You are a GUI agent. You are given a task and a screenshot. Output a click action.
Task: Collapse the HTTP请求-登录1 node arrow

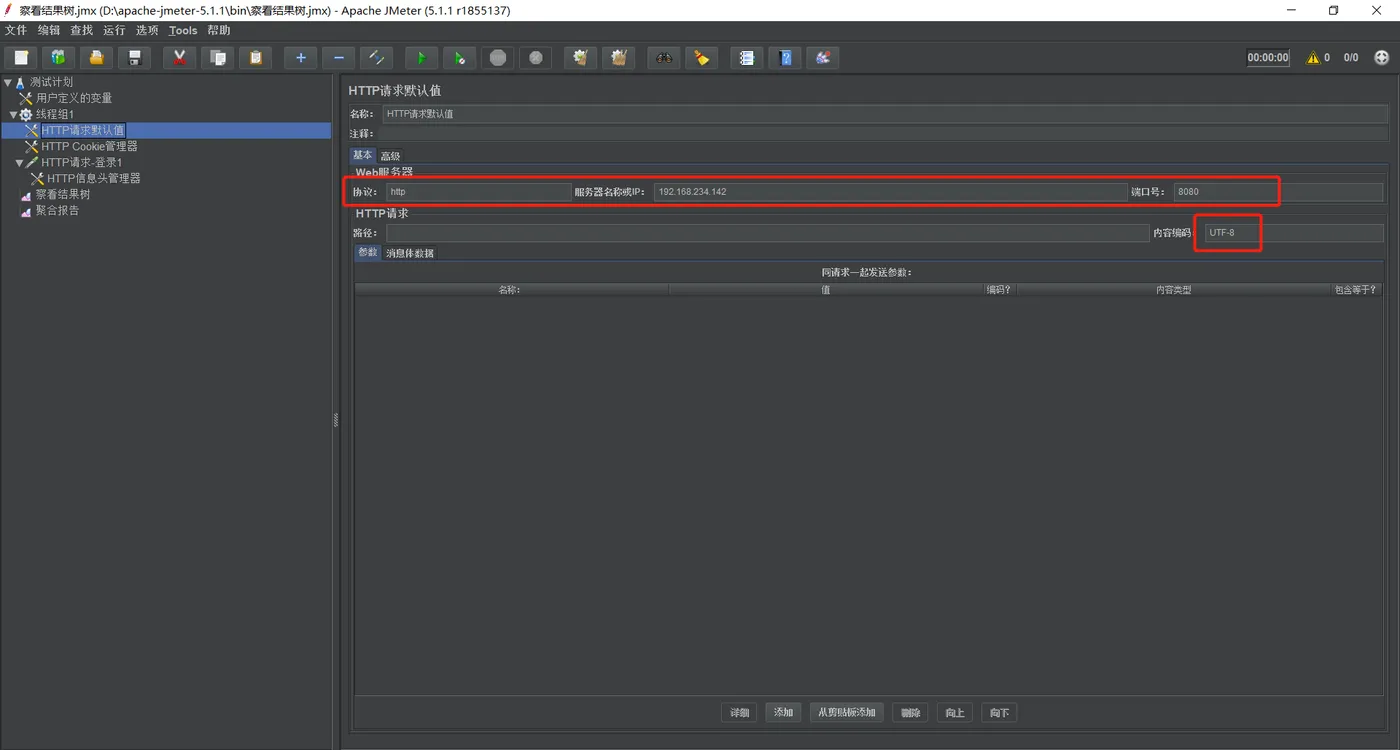coord(19,162)
